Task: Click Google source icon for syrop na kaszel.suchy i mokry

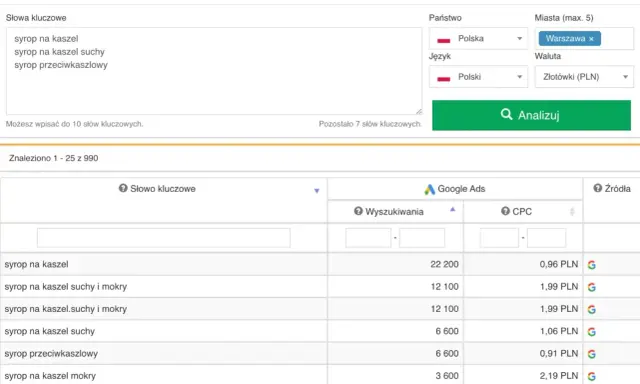Action: [x=591, y=309]
